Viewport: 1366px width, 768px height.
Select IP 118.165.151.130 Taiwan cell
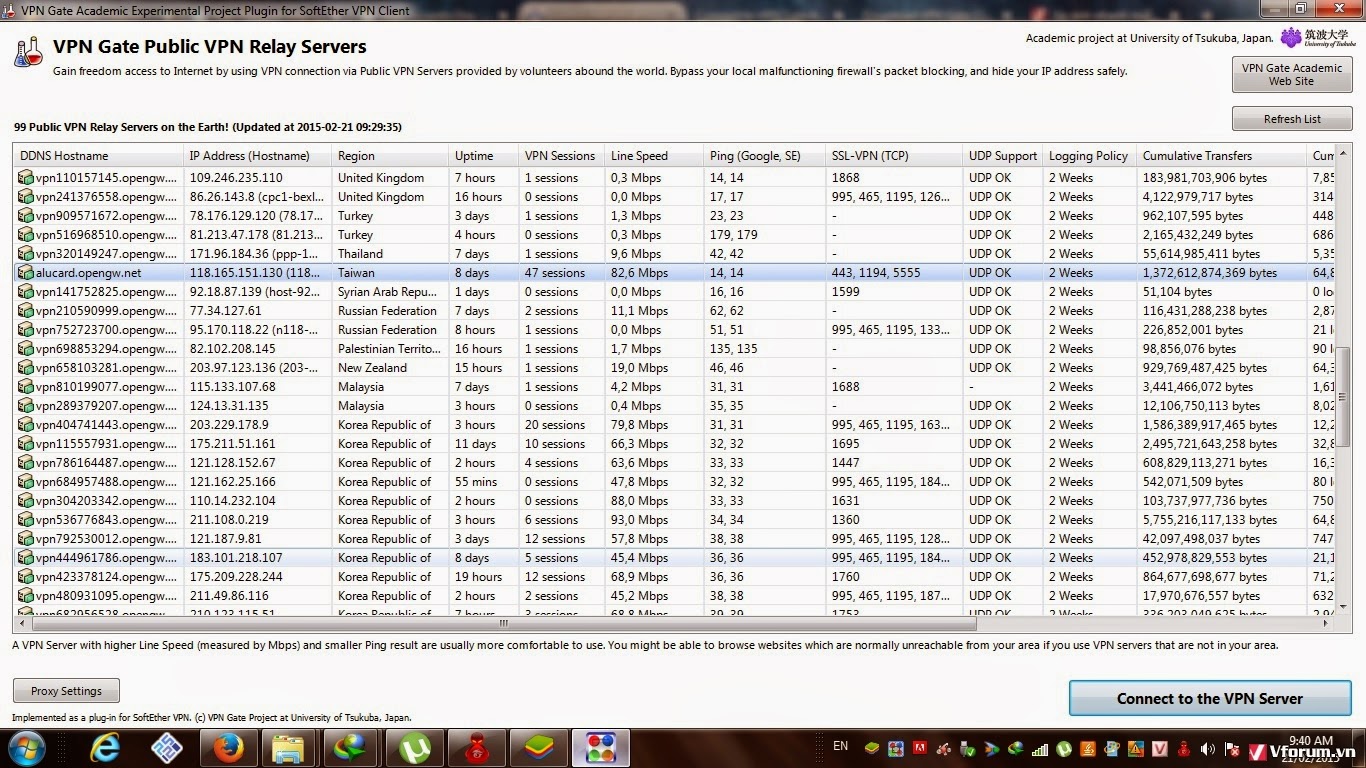(257, 273)
